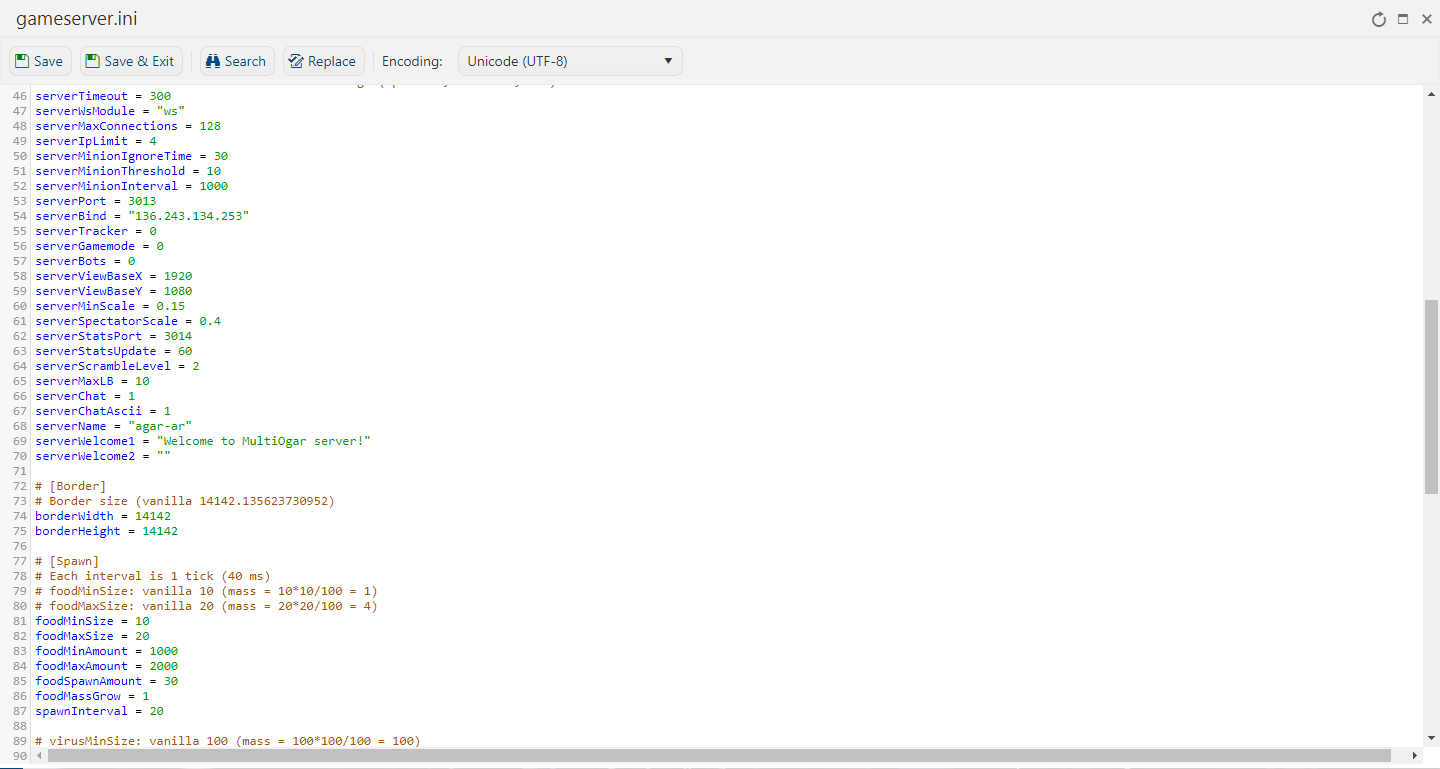Click the scroll left arrow at bottom
1440x769 pixels.
click(41, 756)
